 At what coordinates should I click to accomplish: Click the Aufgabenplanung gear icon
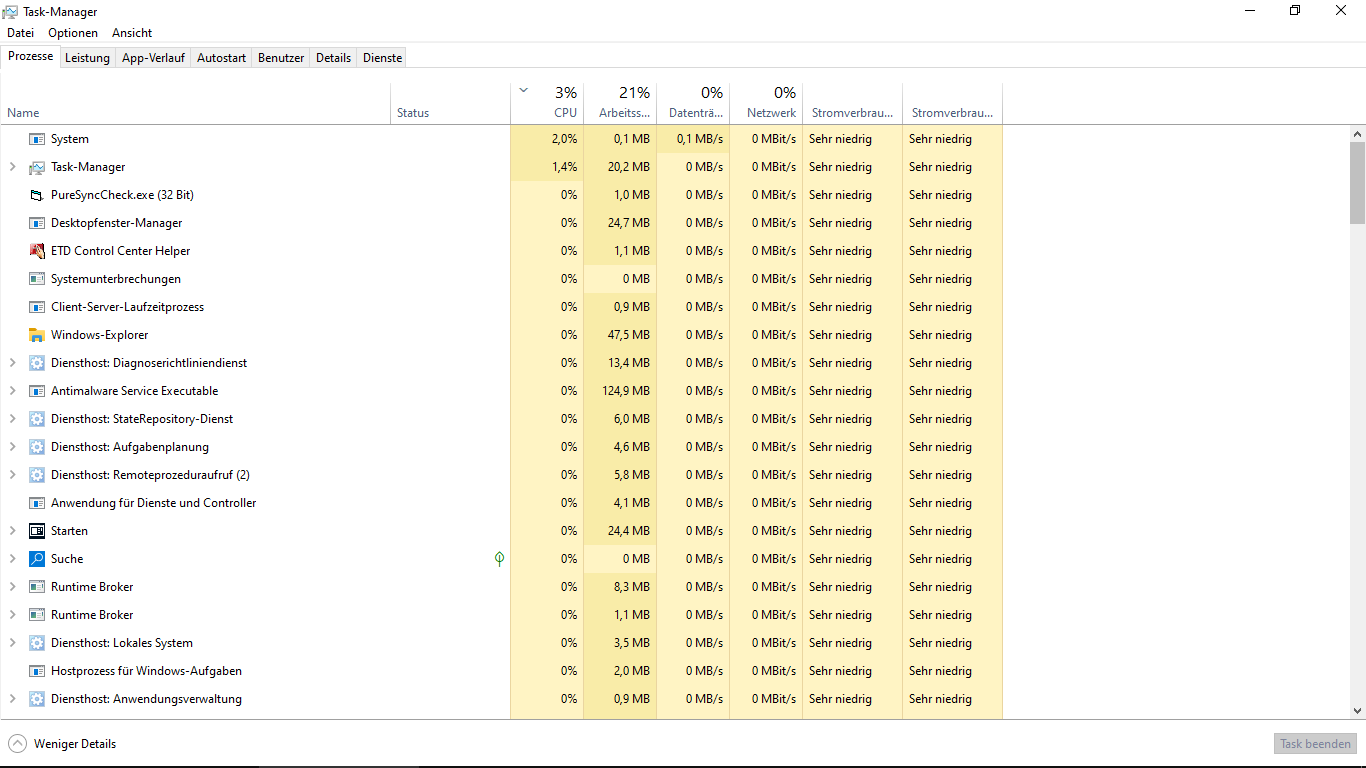click(x=37, y=447)
